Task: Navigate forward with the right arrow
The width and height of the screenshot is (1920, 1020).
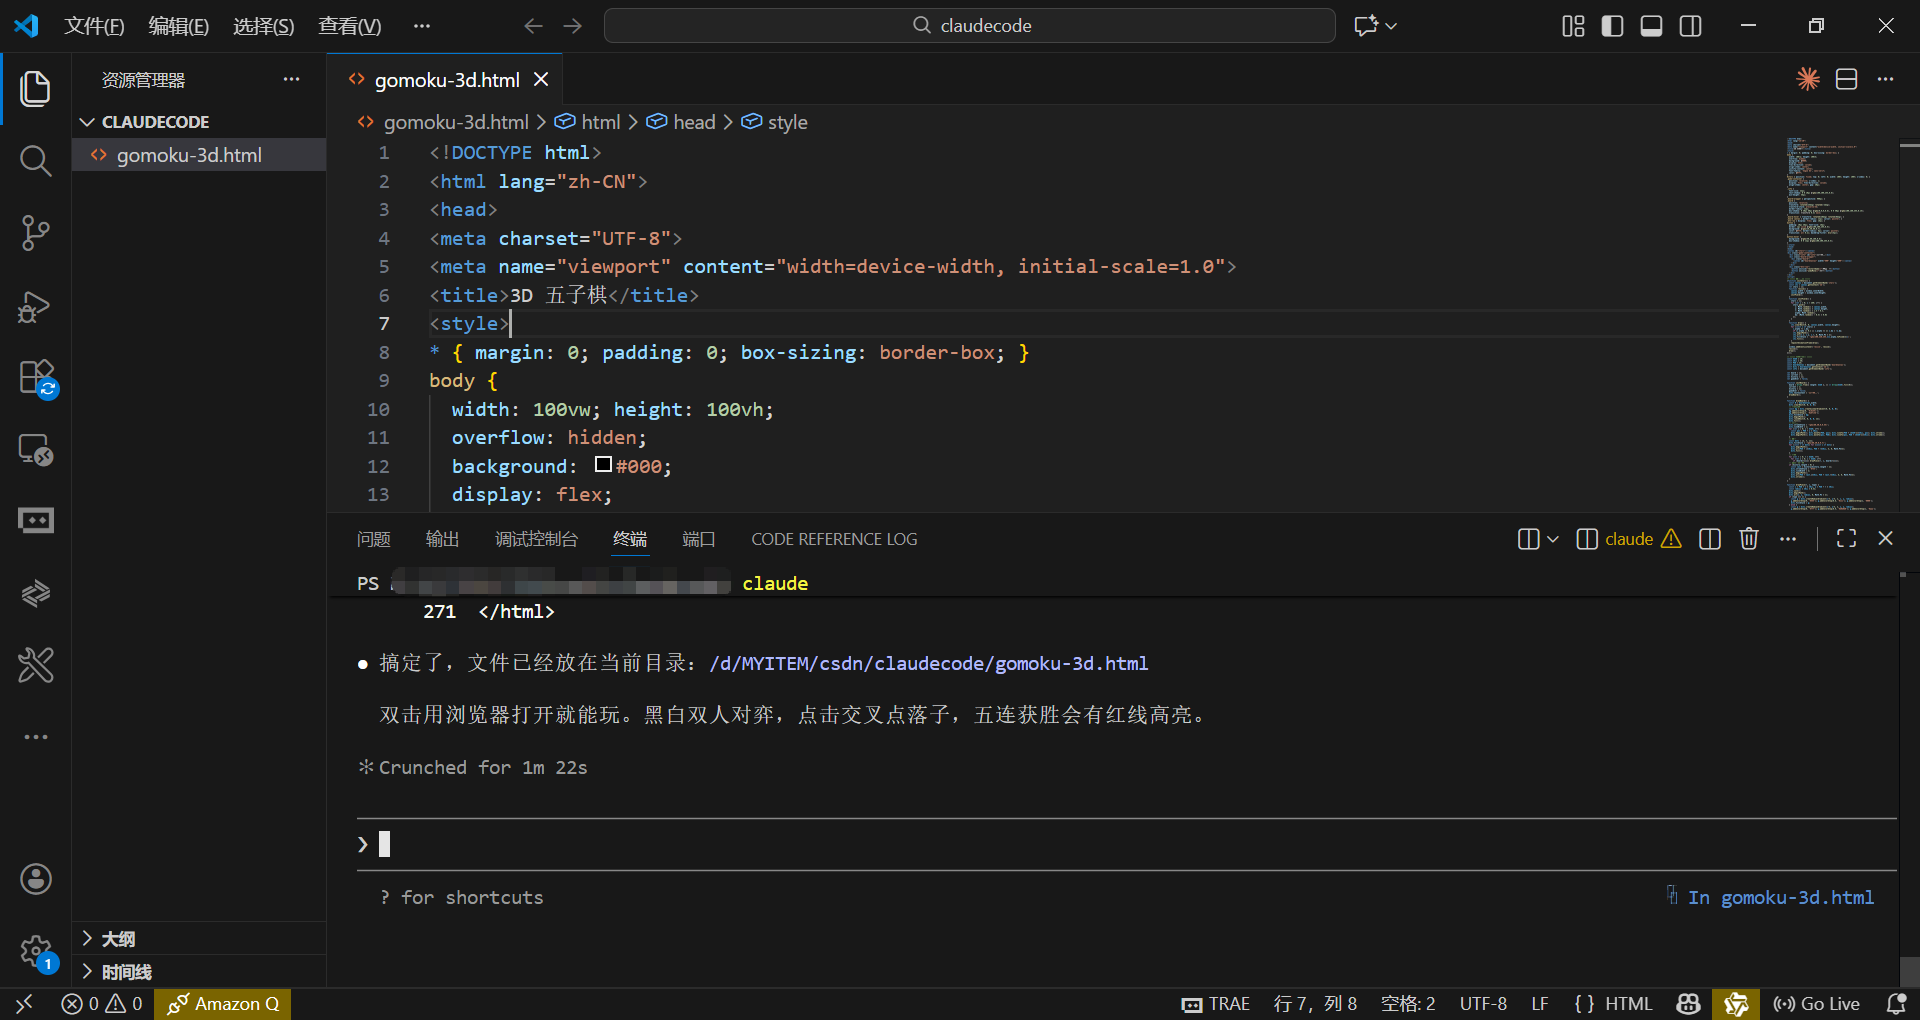Action: pyautogui.click(x=572, y=26)
